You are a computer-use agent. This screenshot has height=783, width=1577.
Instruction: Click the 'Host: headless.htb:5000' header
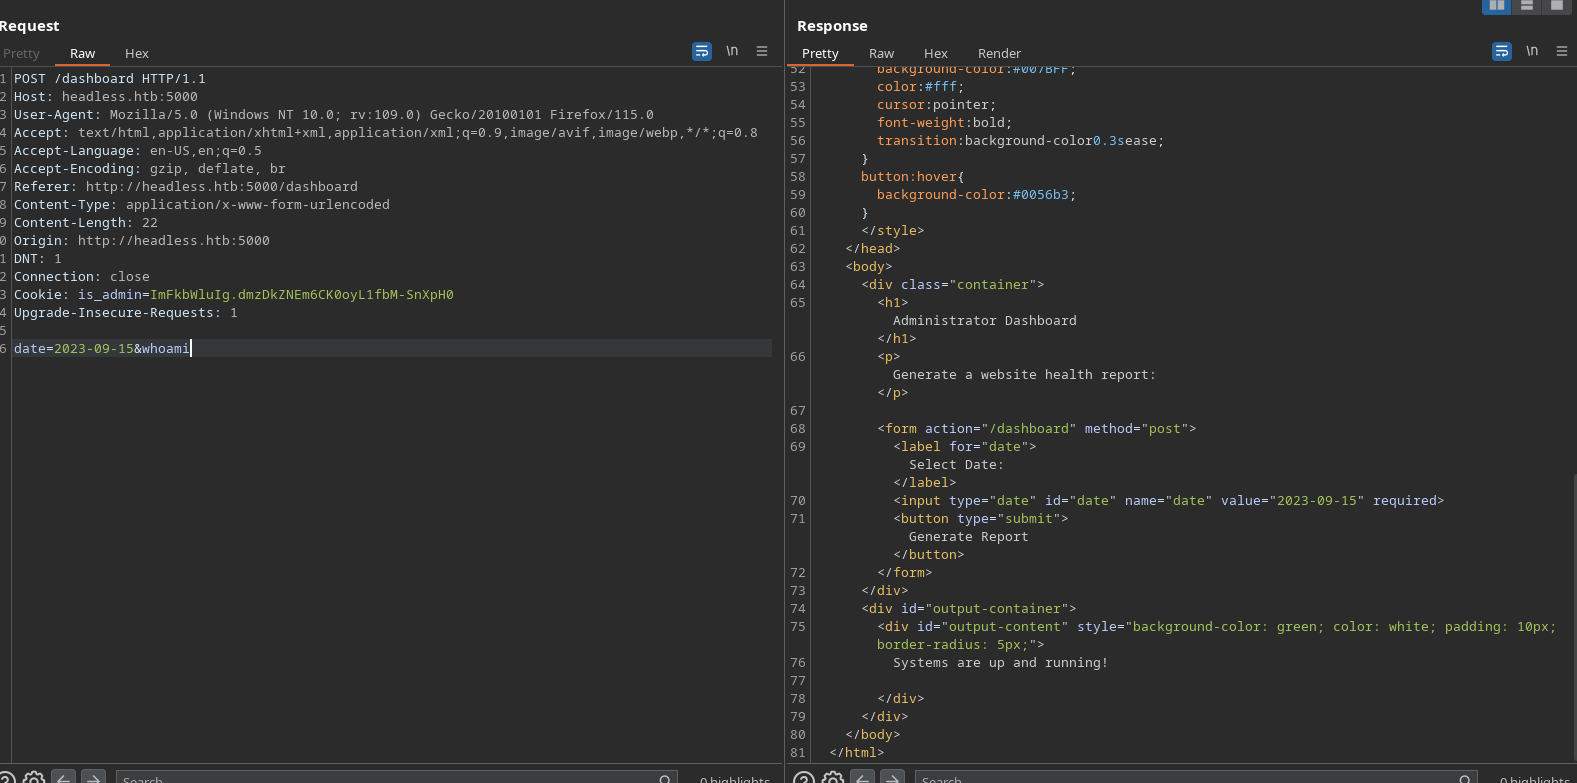pos(106,97)
